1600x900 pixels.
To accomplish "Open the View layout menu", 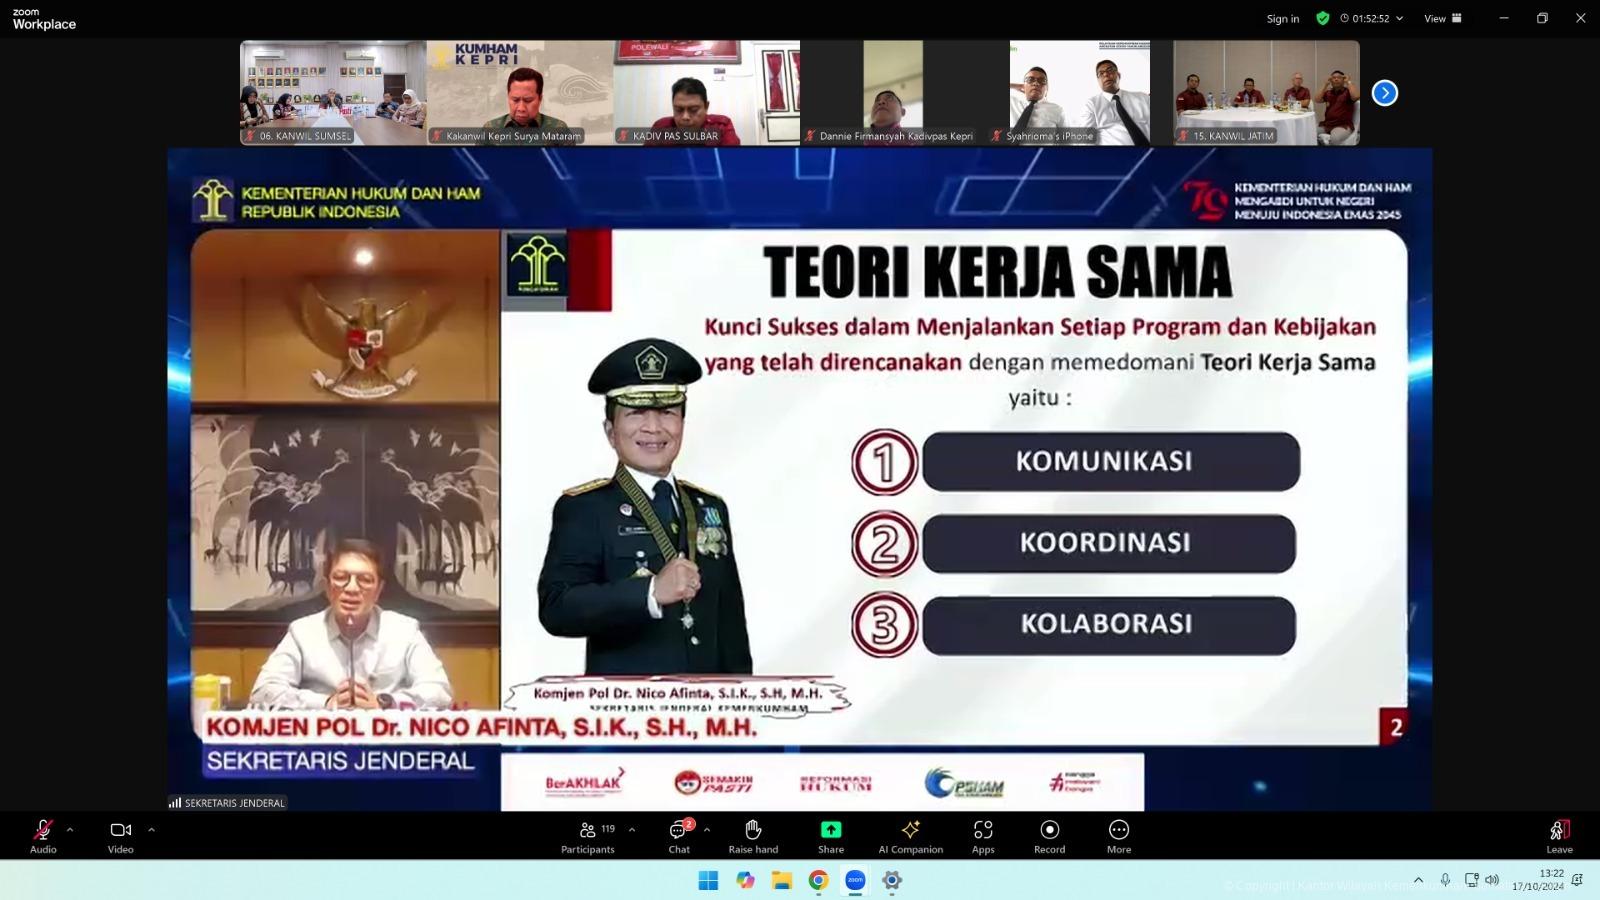I will pos(1442,18).
